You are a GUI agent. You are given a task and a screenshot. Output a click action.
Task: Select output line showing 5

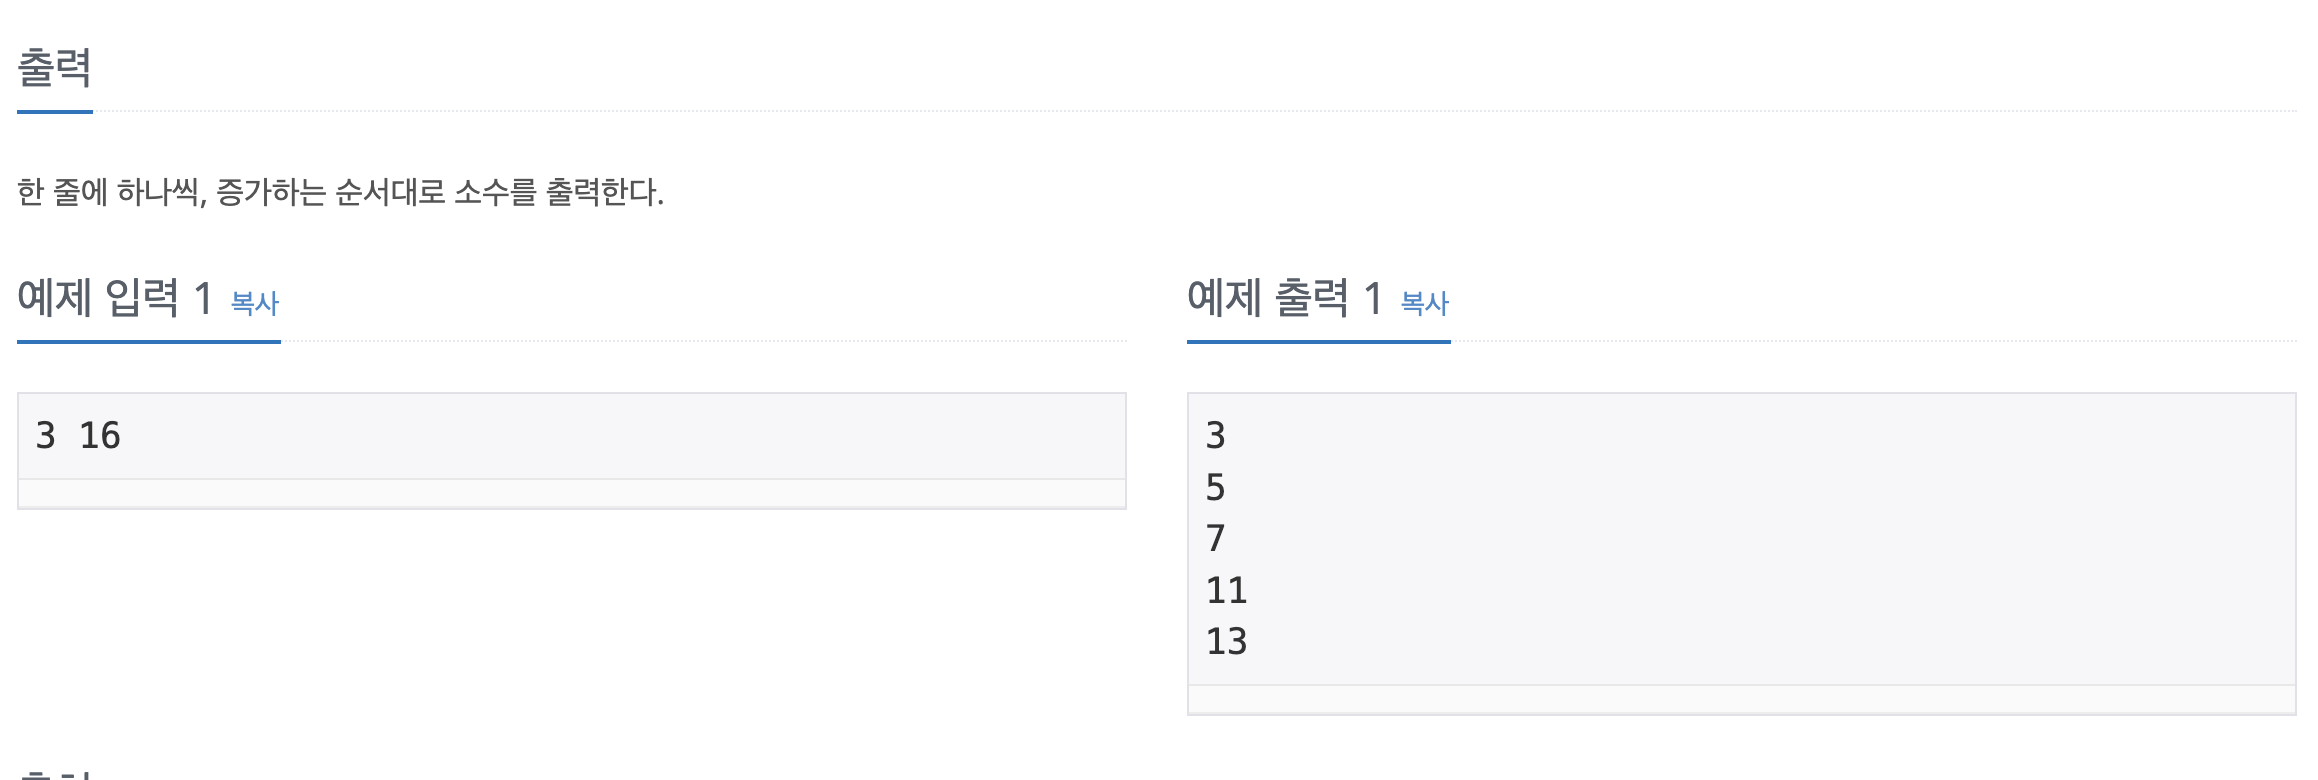pos(1215,487)
